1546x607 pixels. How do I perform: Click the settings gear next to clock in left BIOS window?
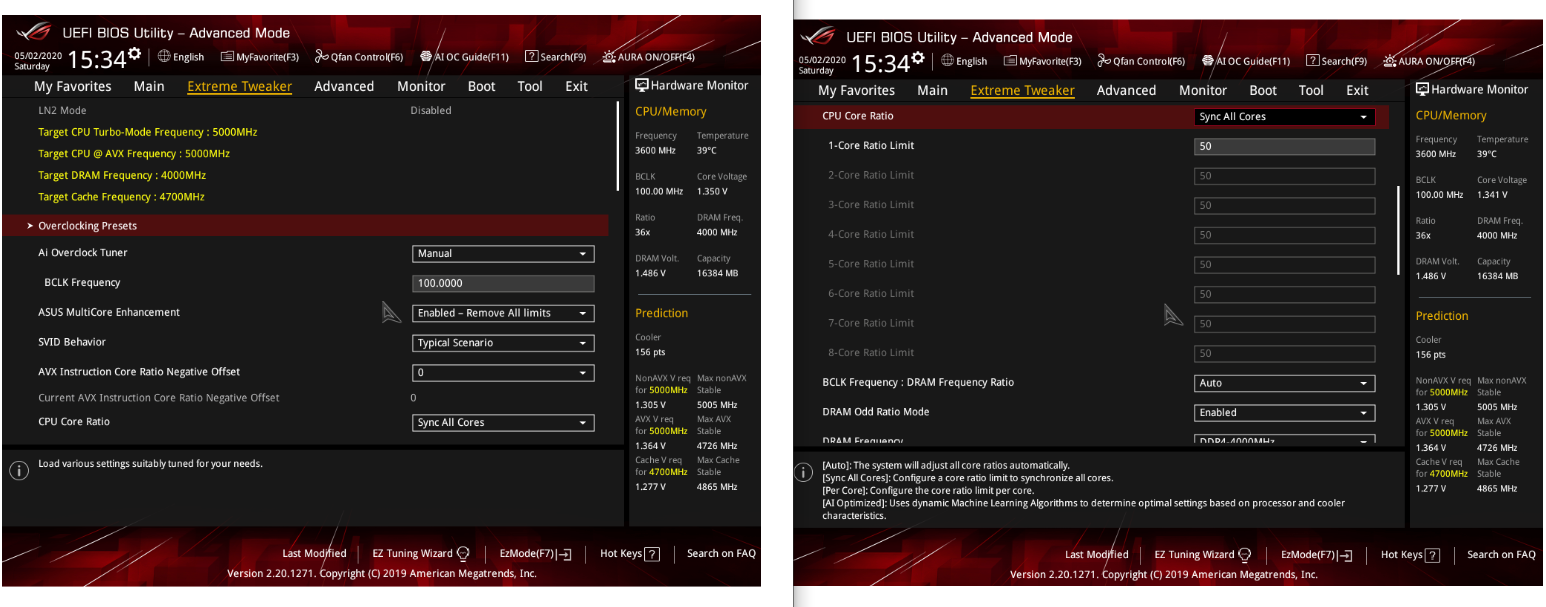click(x=135, y=55)
